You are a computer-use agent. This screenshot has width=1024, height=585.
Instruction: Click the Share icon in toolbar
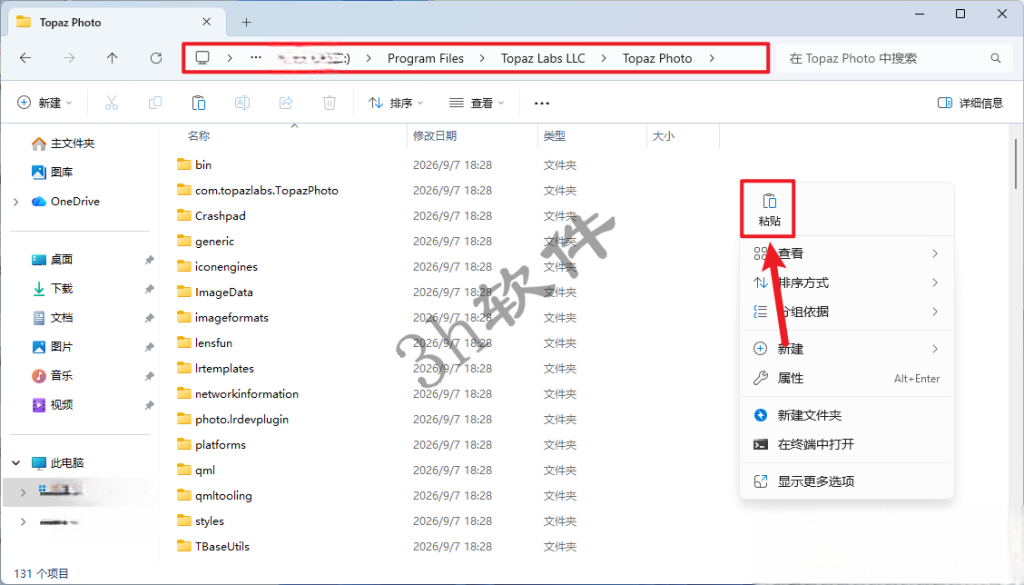(286, 103)
